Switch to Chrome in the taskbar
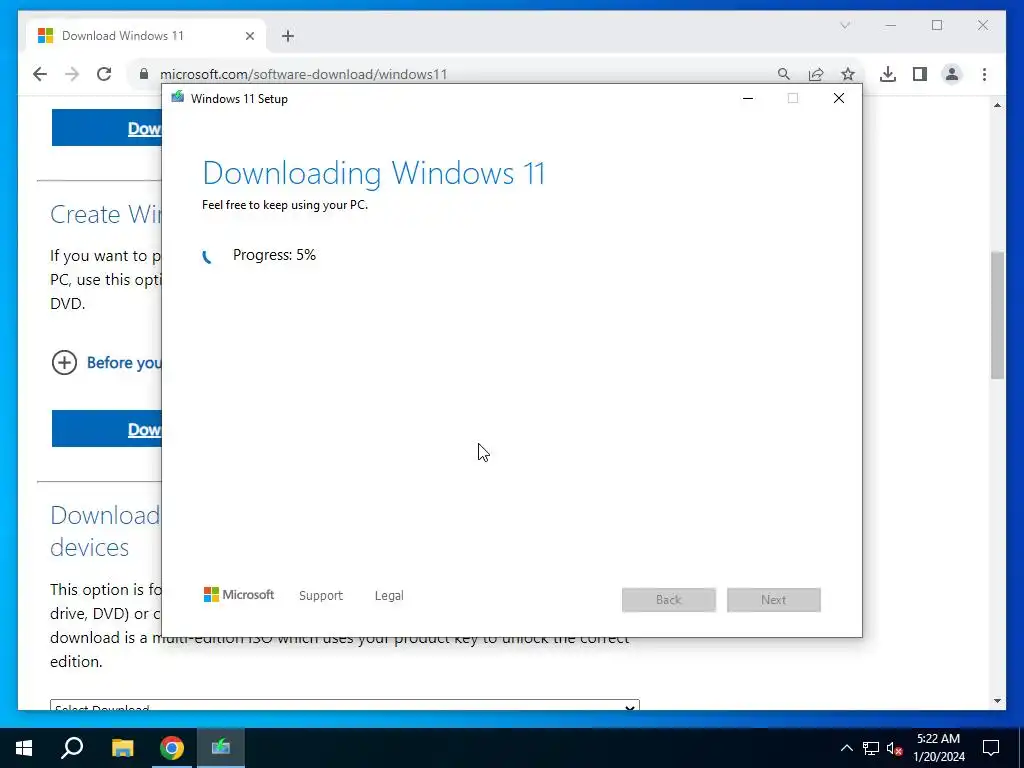1024x768 pixels. [172, 748]
